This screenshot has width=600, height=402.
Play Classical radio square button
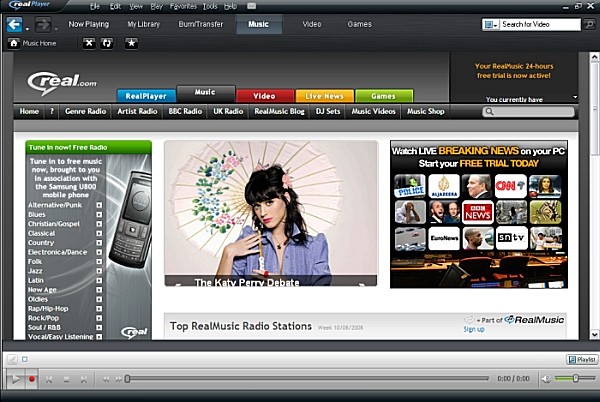tap(99, 233)
